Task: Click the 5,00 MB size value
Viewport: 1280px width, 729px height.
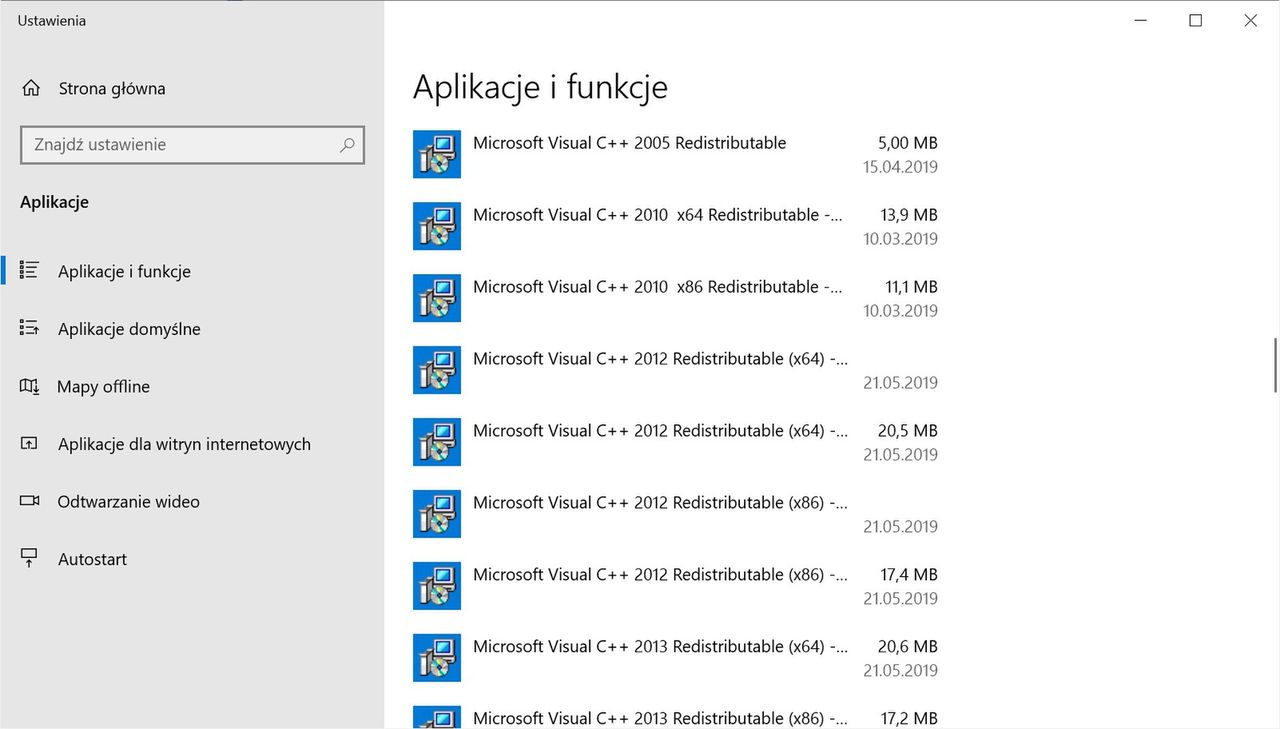Action: 908,143
